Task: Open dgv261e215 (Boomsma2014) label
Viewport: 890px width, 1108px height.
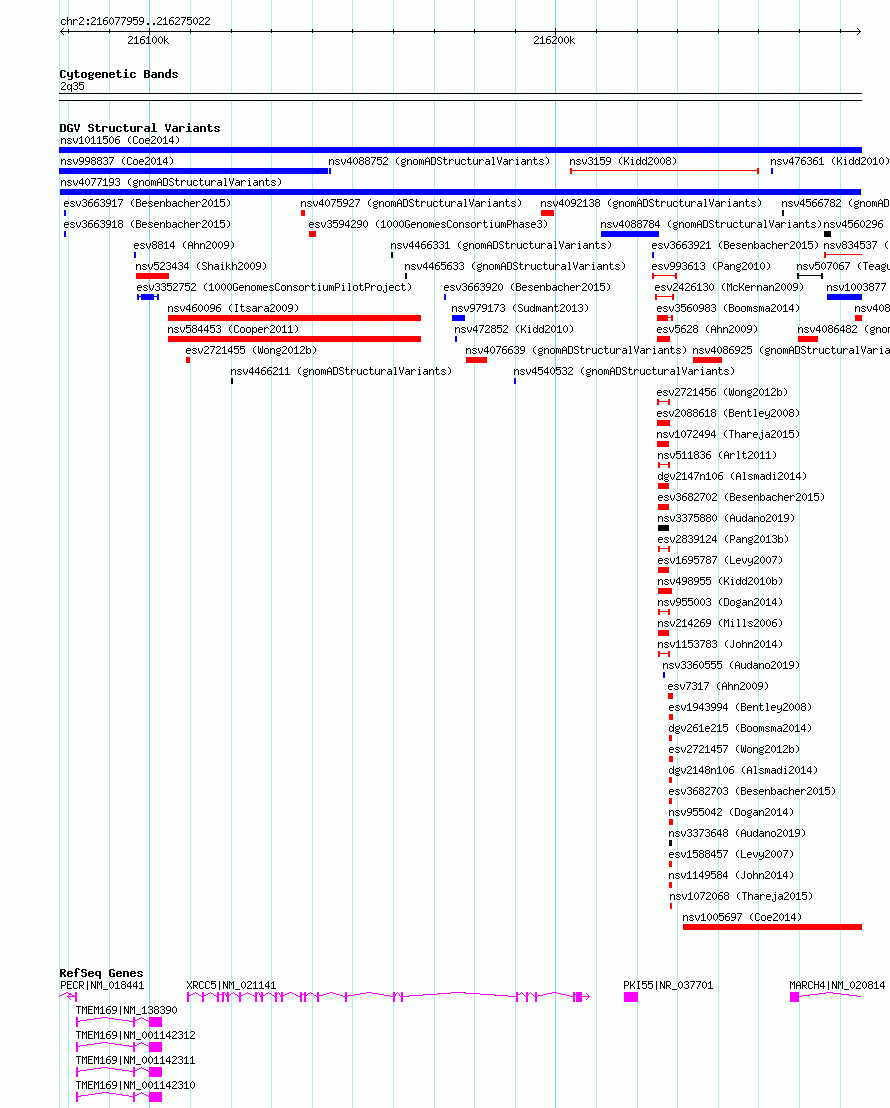Action: coord(740,729)
